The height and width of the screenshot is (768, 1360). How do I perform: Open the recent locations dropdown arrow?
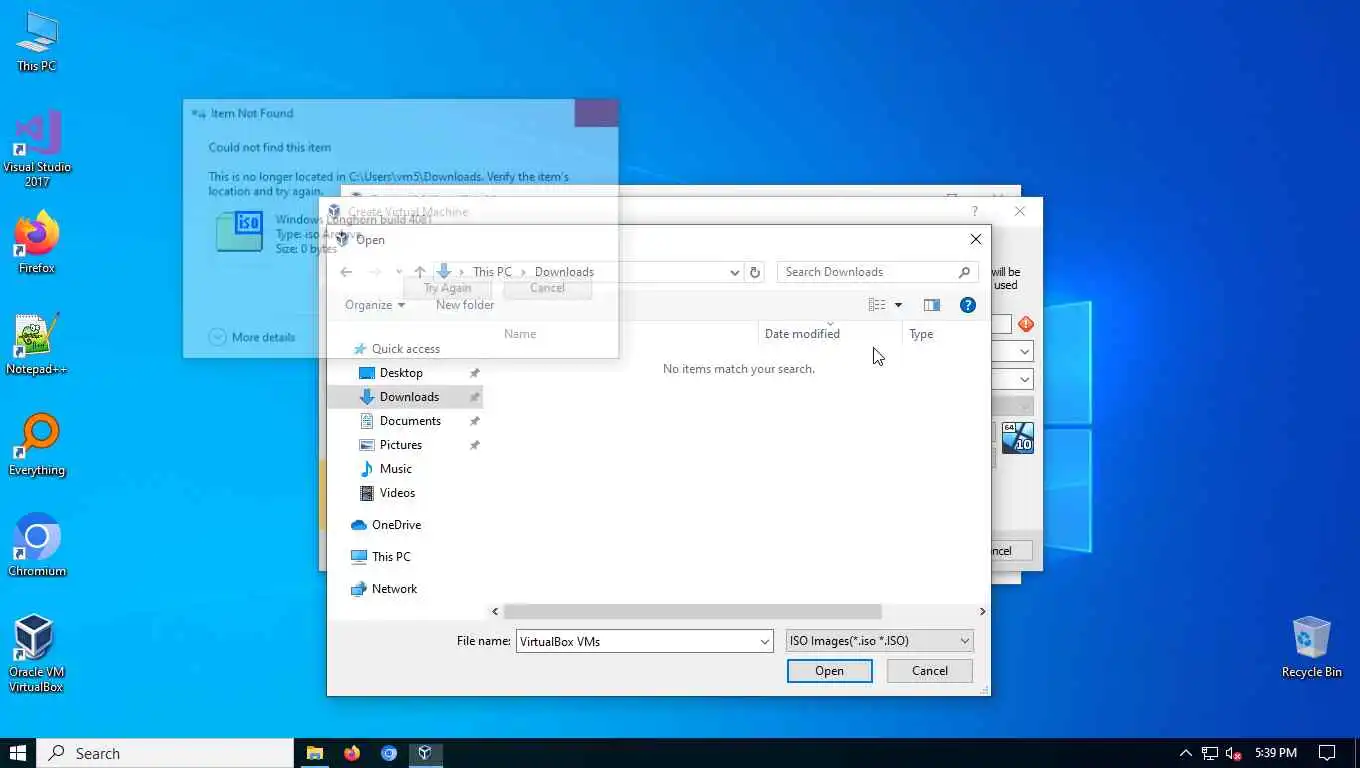pos(398,272)
